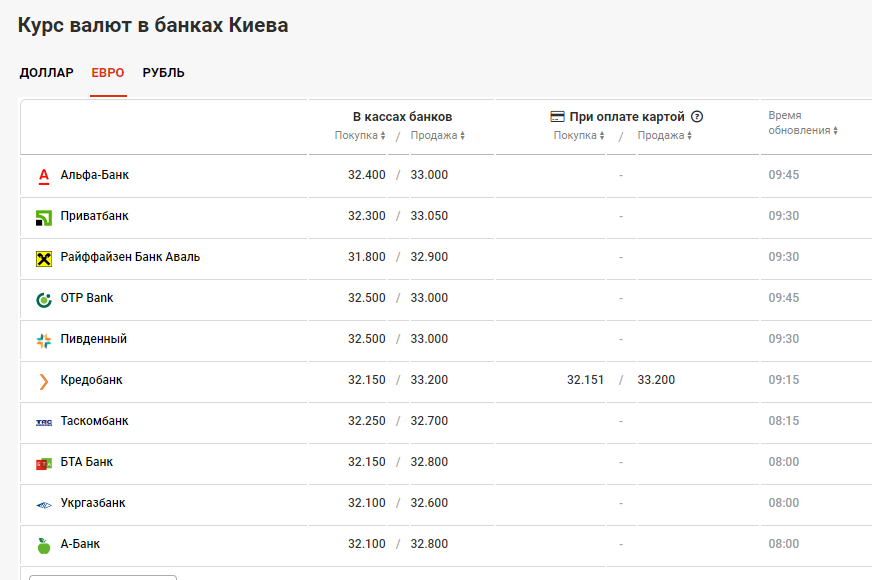Click Кредобанк update time 09:15
Viewport: 872px width, 580px height.
click(x=784, y=380)
